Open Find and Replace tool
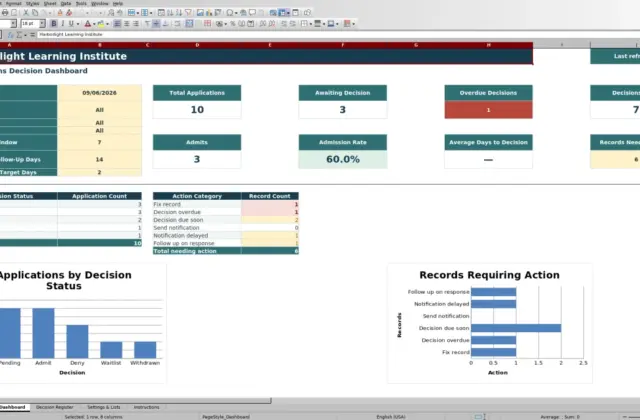The image size is (640, 420). pyautogui.click(x=111, y=13)
